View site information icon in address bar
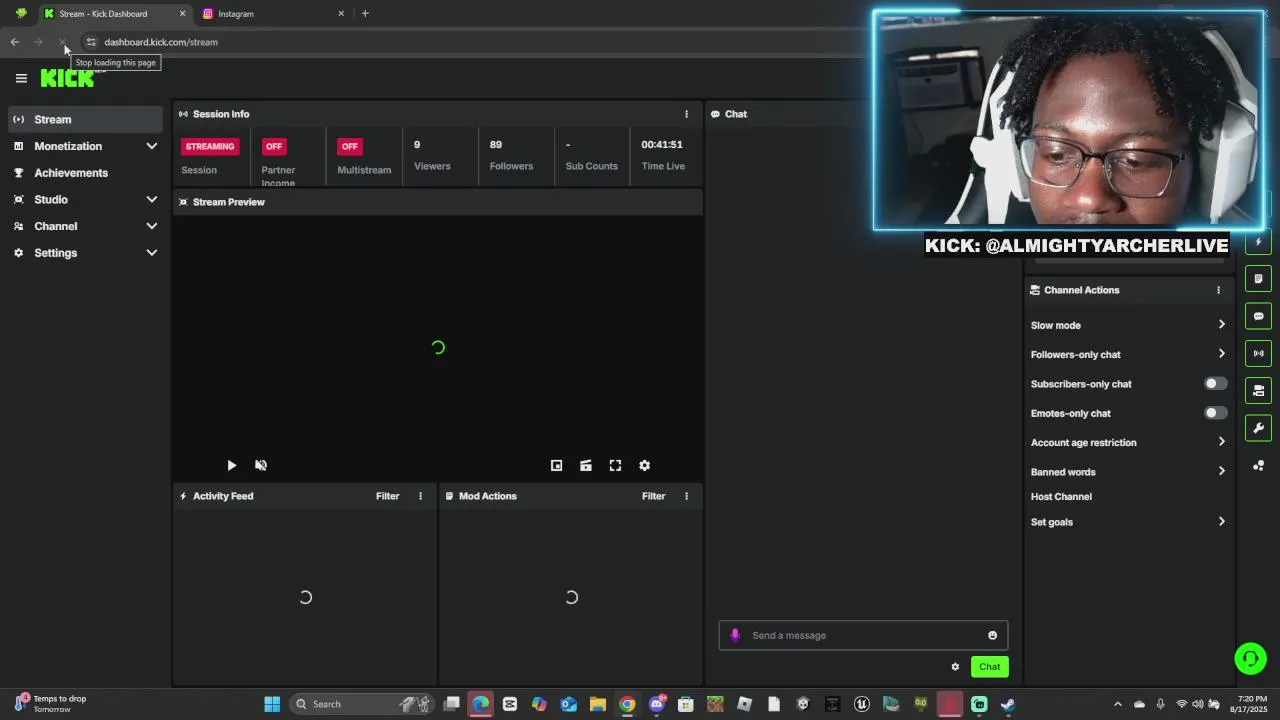 (90, 42)
